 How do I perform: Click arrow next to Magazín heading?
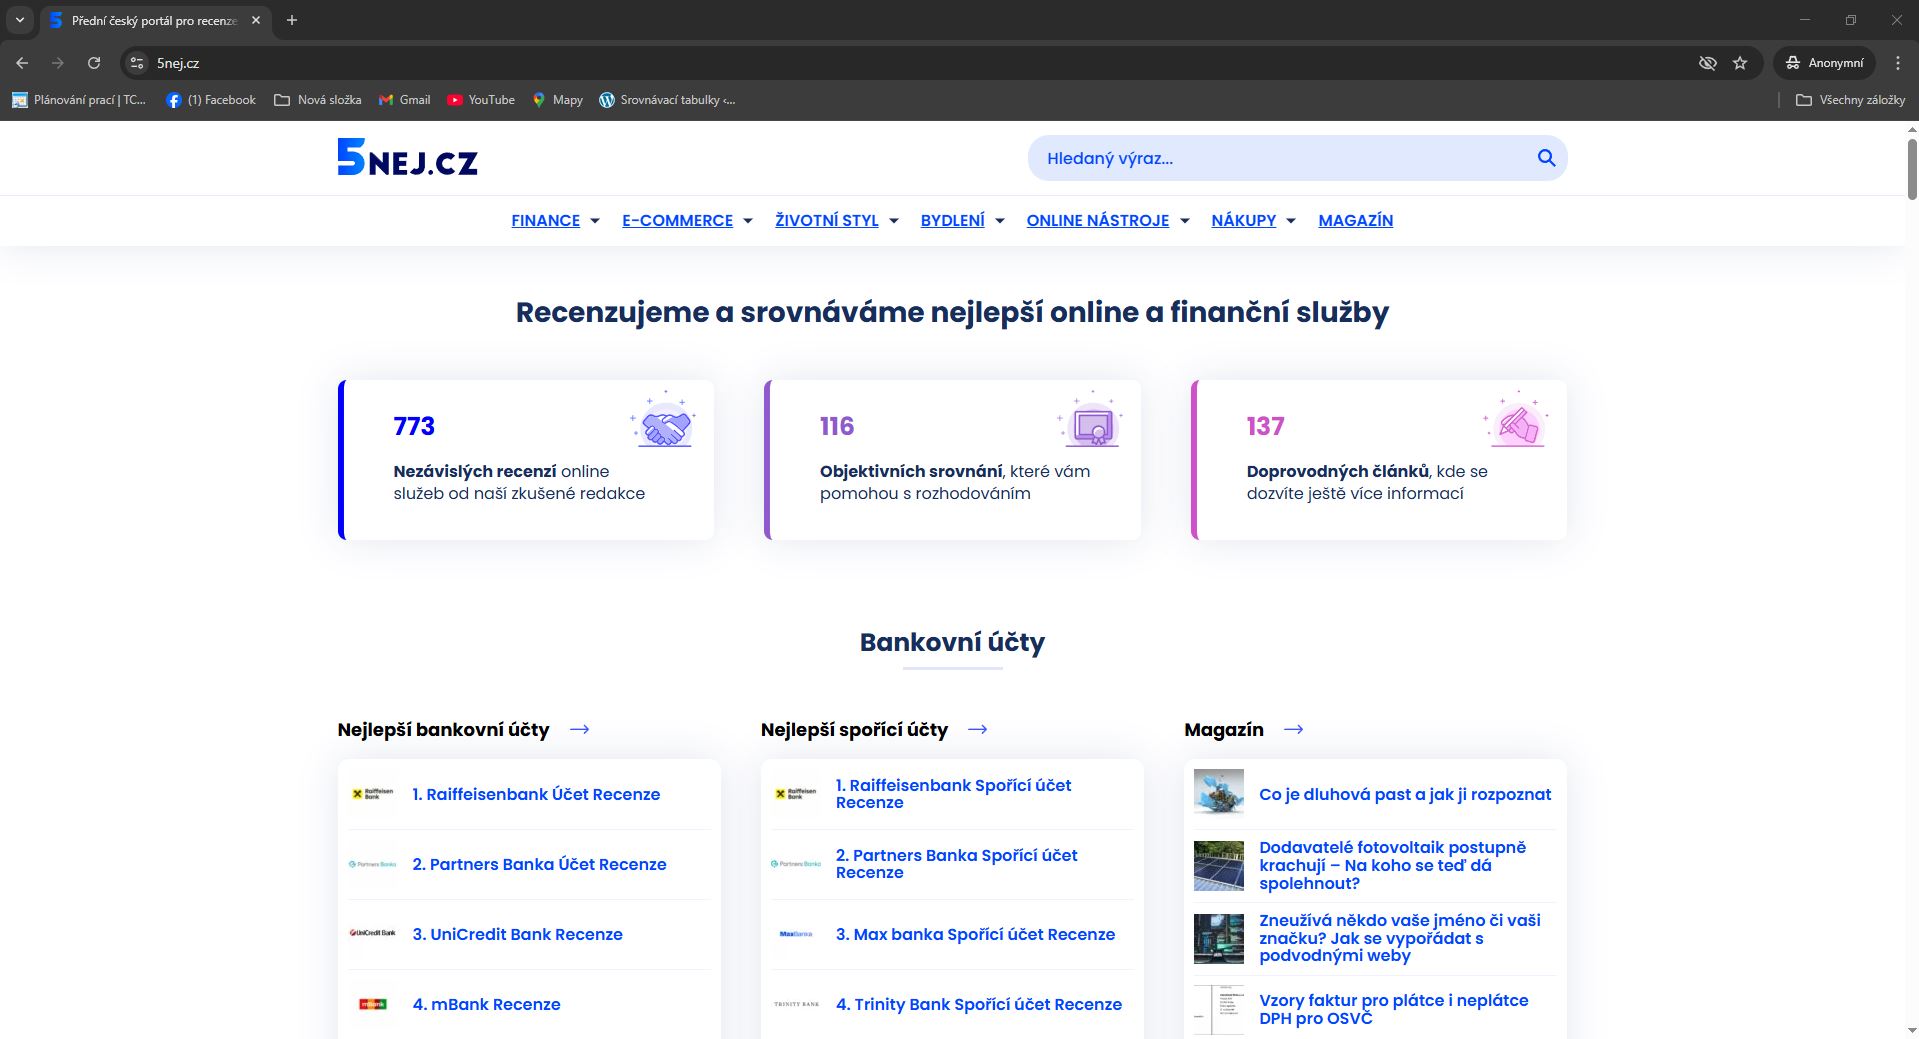(1294, 729)
